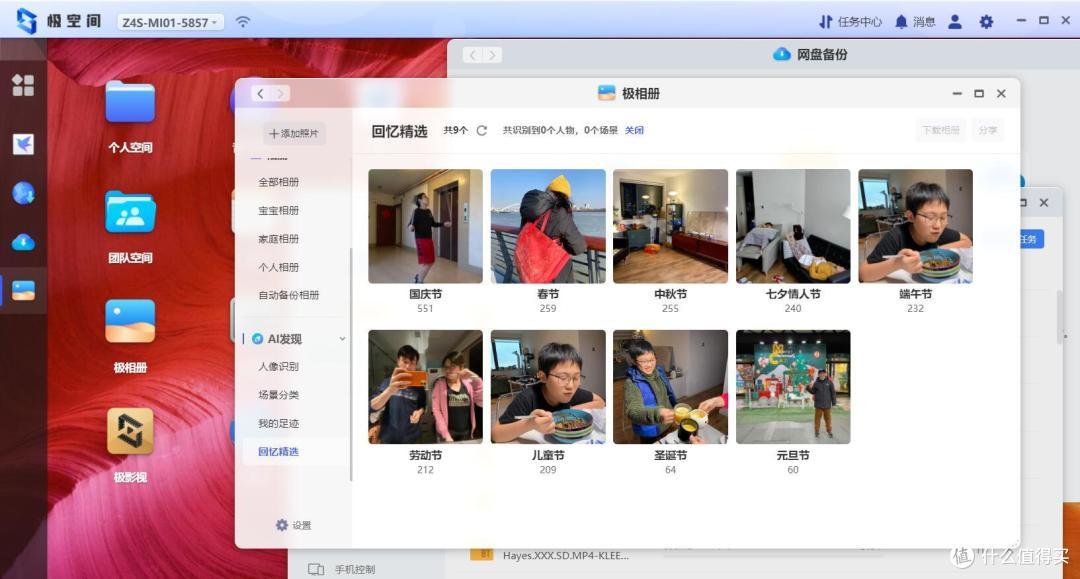Screen dimensions: 1080x579
Task: Go back in the 极相册 window
Action: click(260, 94)
